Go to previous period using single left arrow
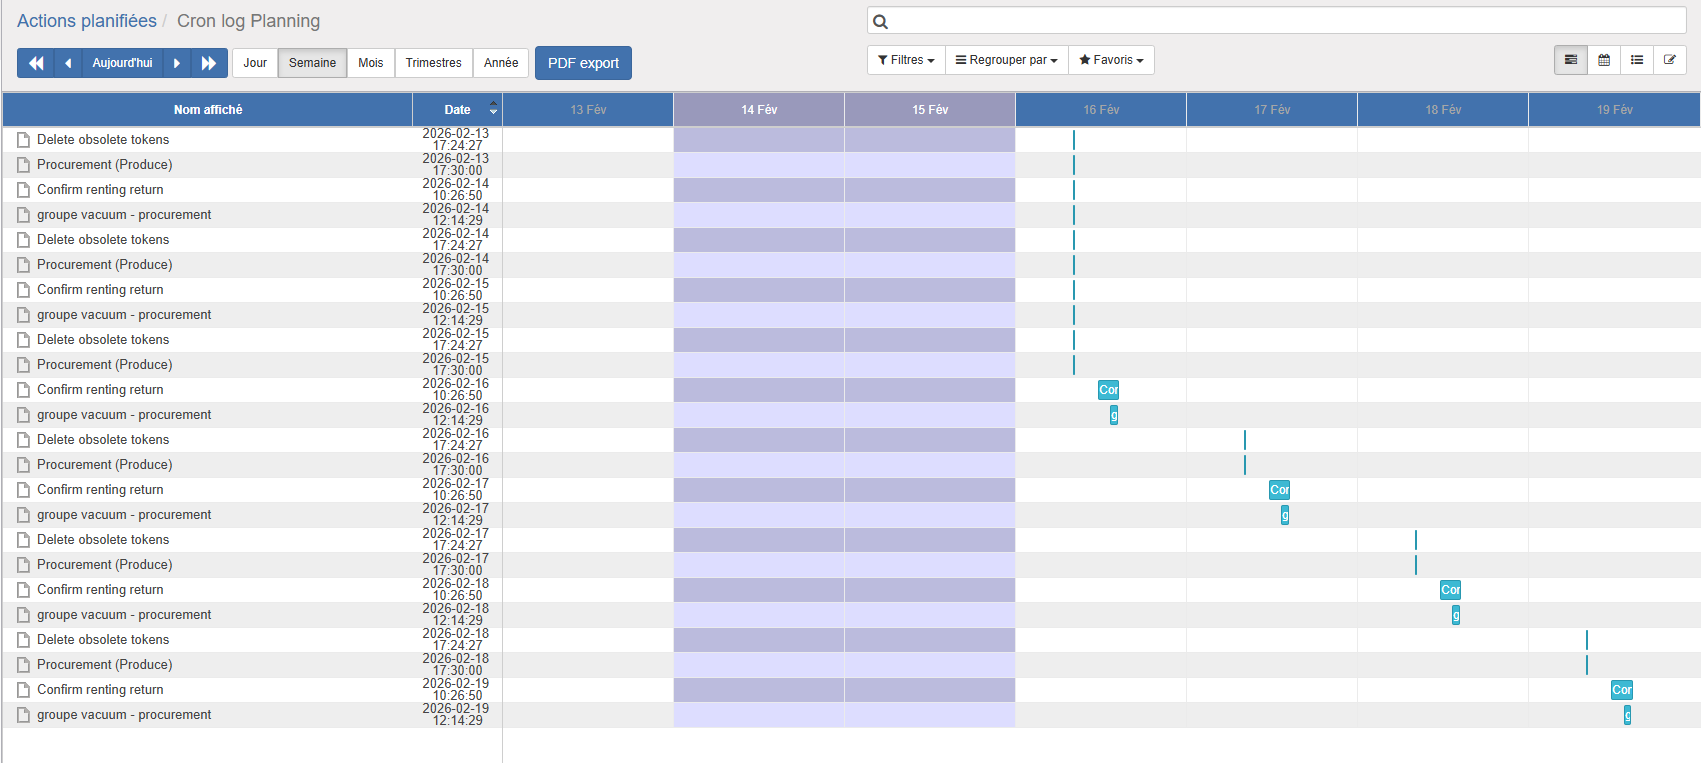This screenshot has width=1701, height=763. click(68, 63)
